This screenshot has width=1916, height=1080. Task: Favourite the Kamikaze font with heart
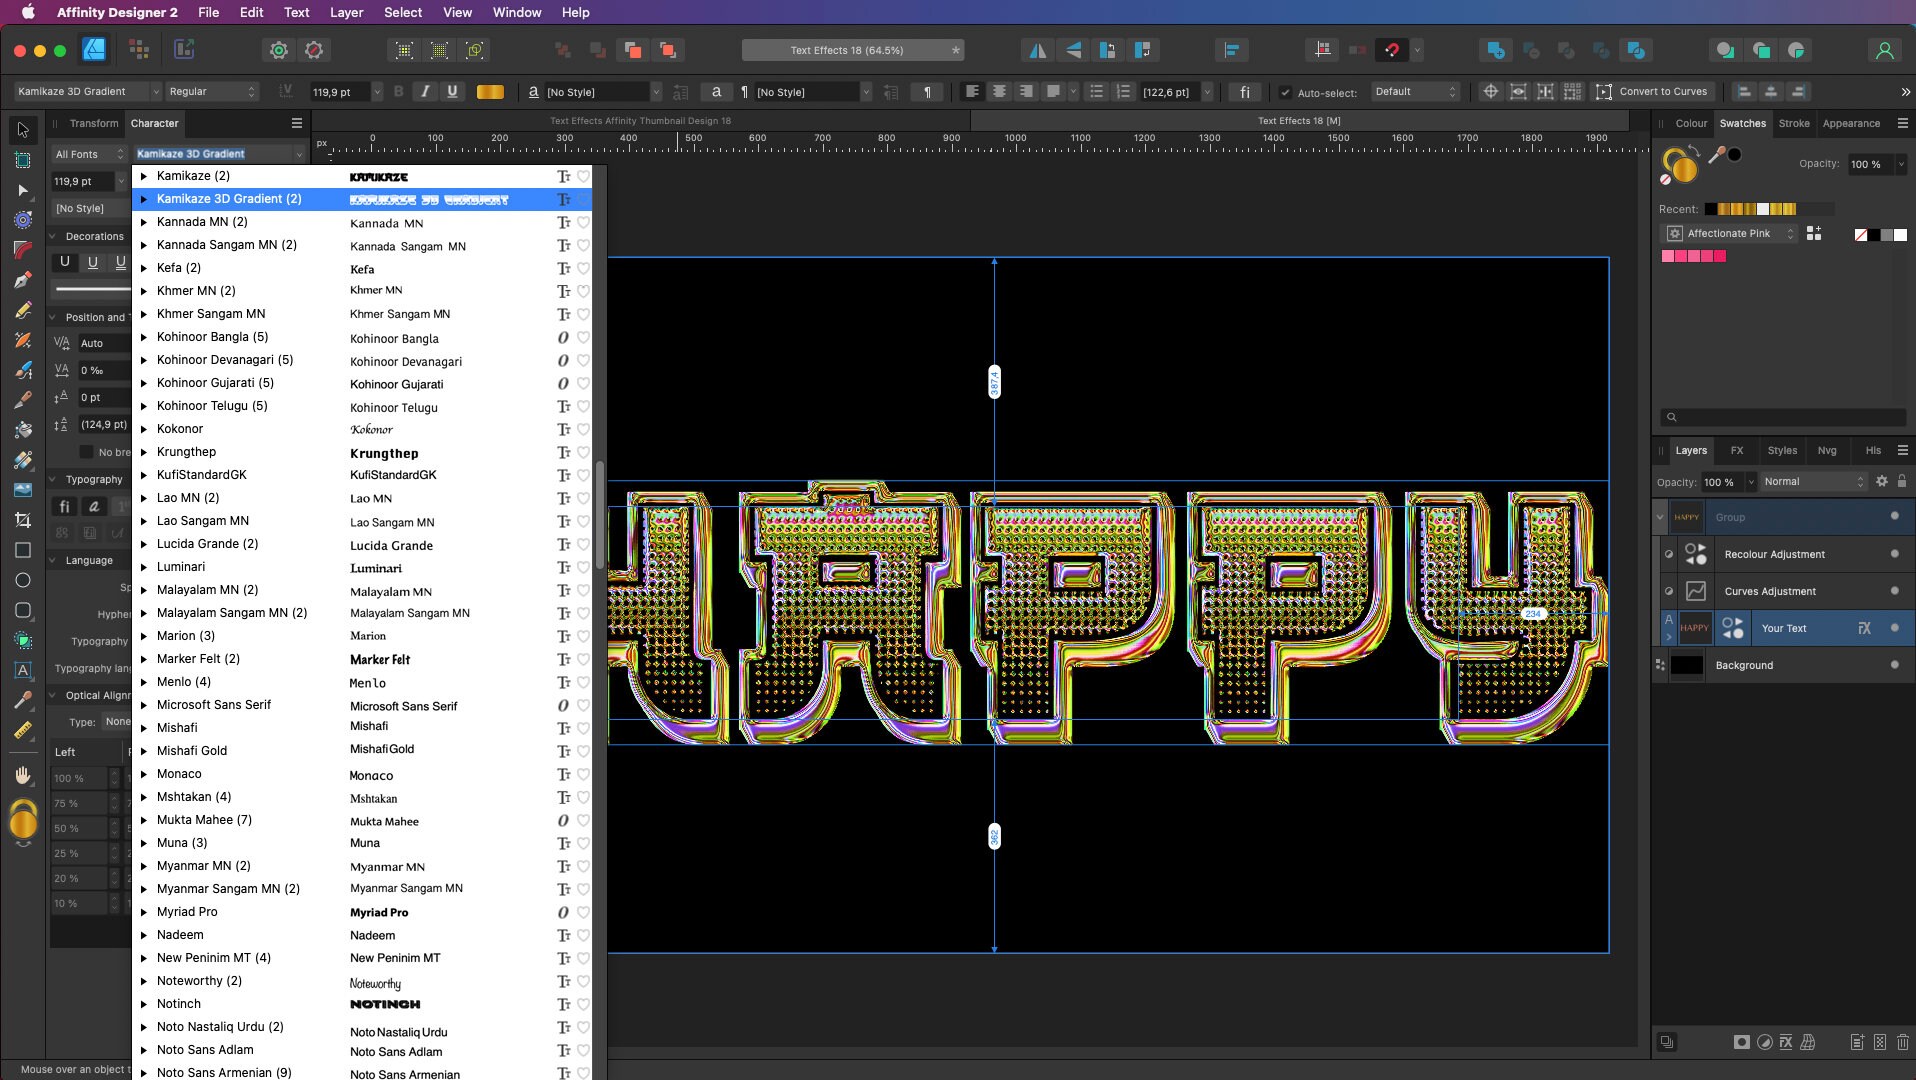point(583,176)
